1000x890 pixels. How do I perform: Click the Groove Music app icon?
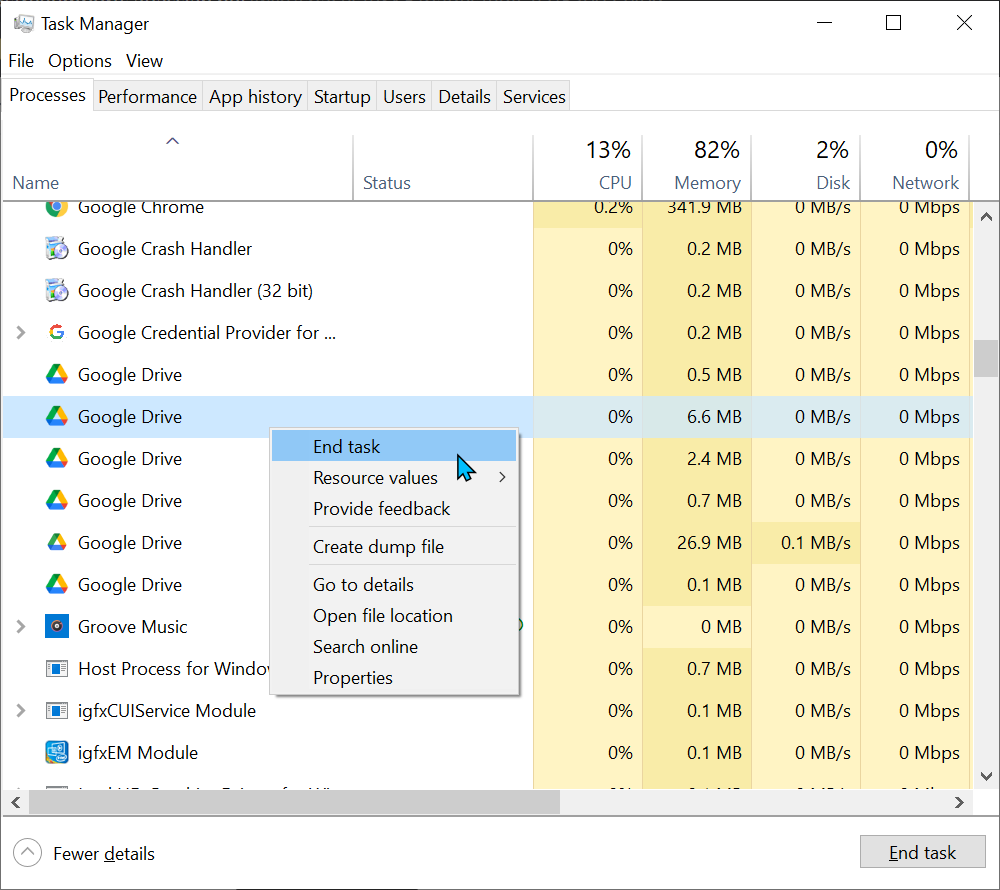(57, 627)
